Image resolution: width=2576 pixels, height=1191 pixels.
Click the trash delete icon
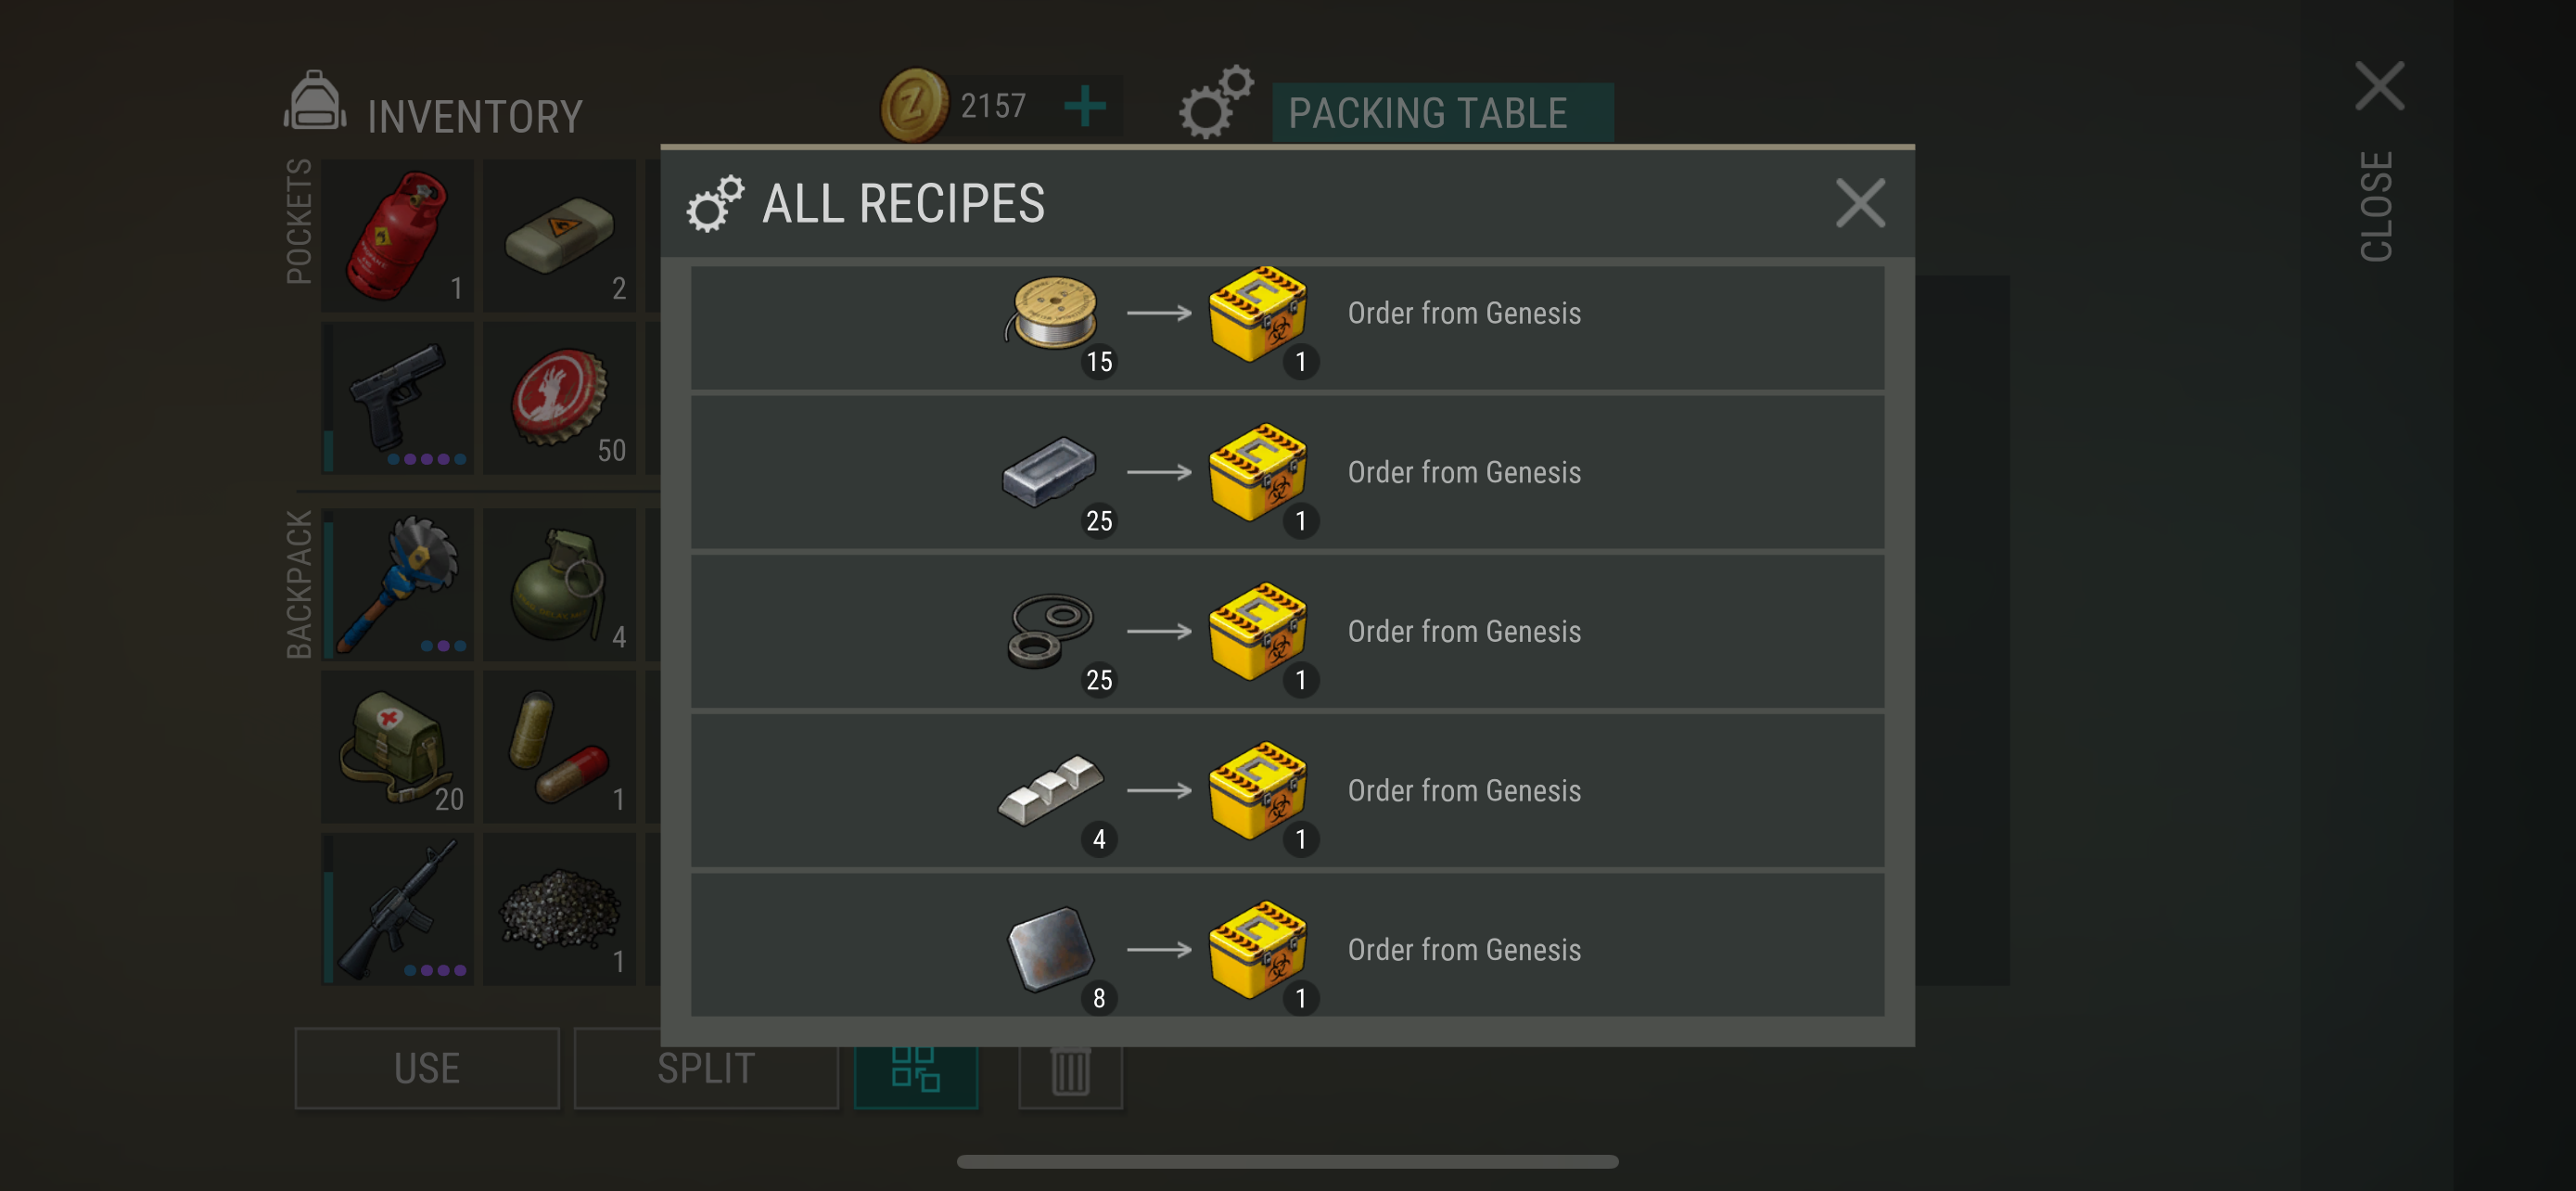click(1070, 1071)
